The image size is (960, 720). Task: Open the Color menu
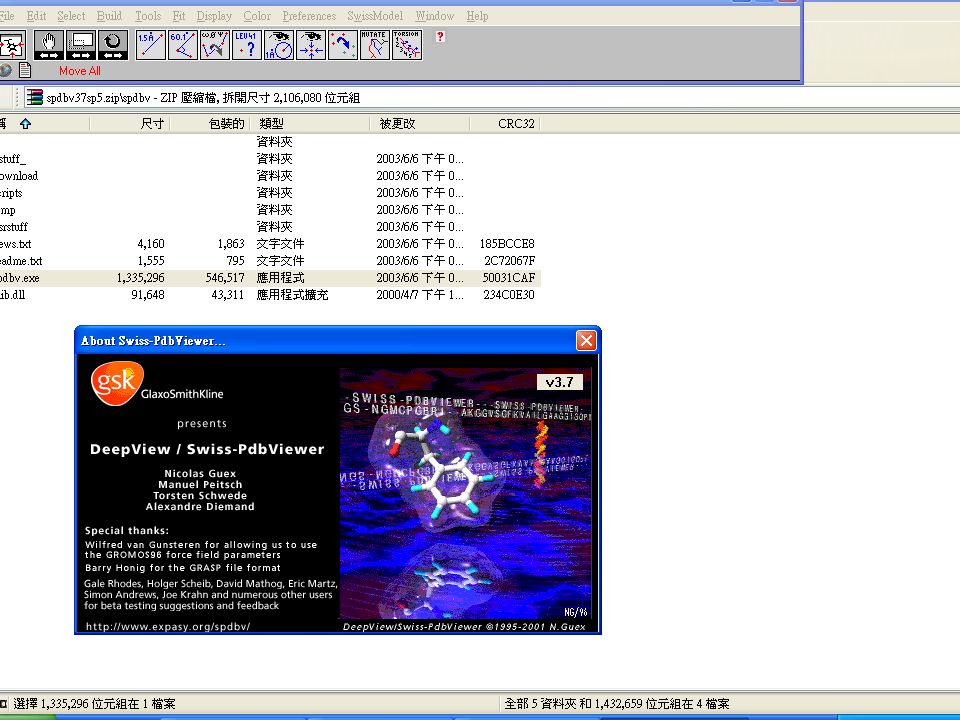(x=257, y=16)
